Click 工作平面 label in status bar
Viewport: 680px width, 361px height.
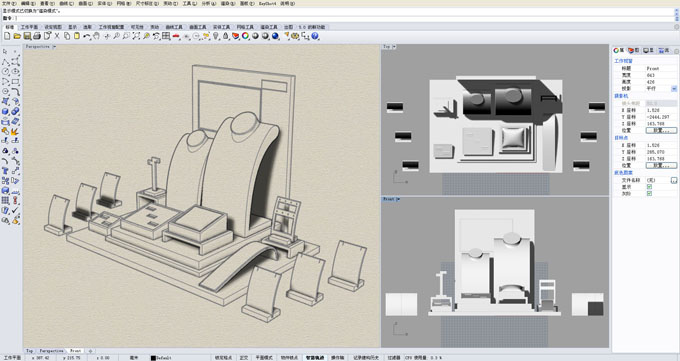coord(12,358)
